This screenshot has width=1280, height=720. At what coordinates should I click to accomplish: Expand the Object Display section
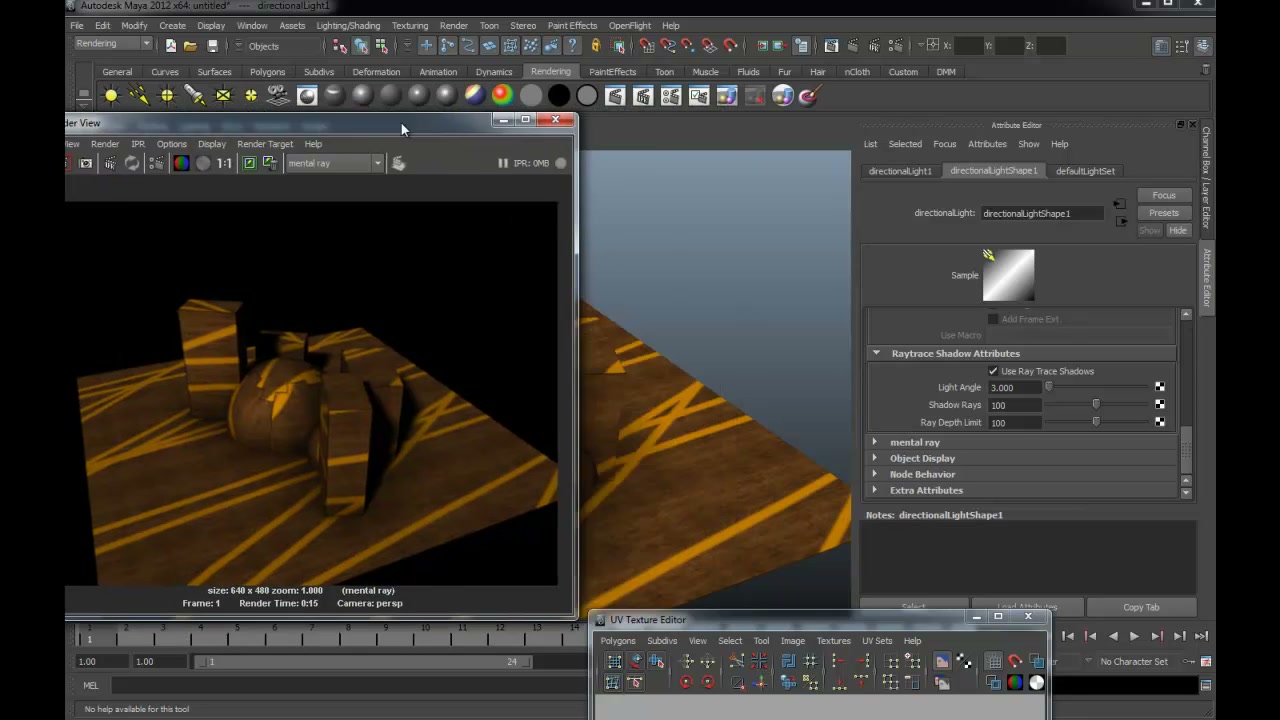(x=875, y=458)
